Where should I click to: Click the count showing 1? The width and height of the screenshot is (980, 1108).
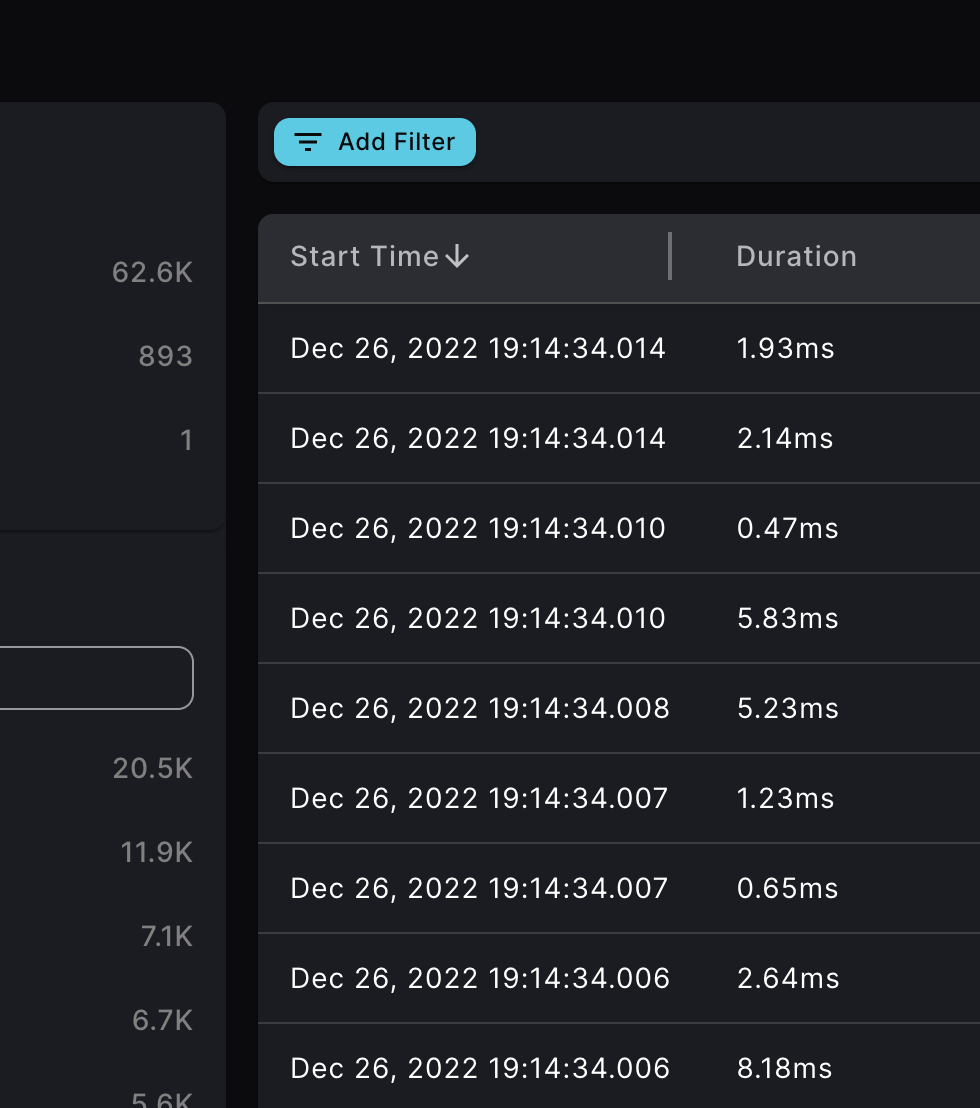coord(187,440)
